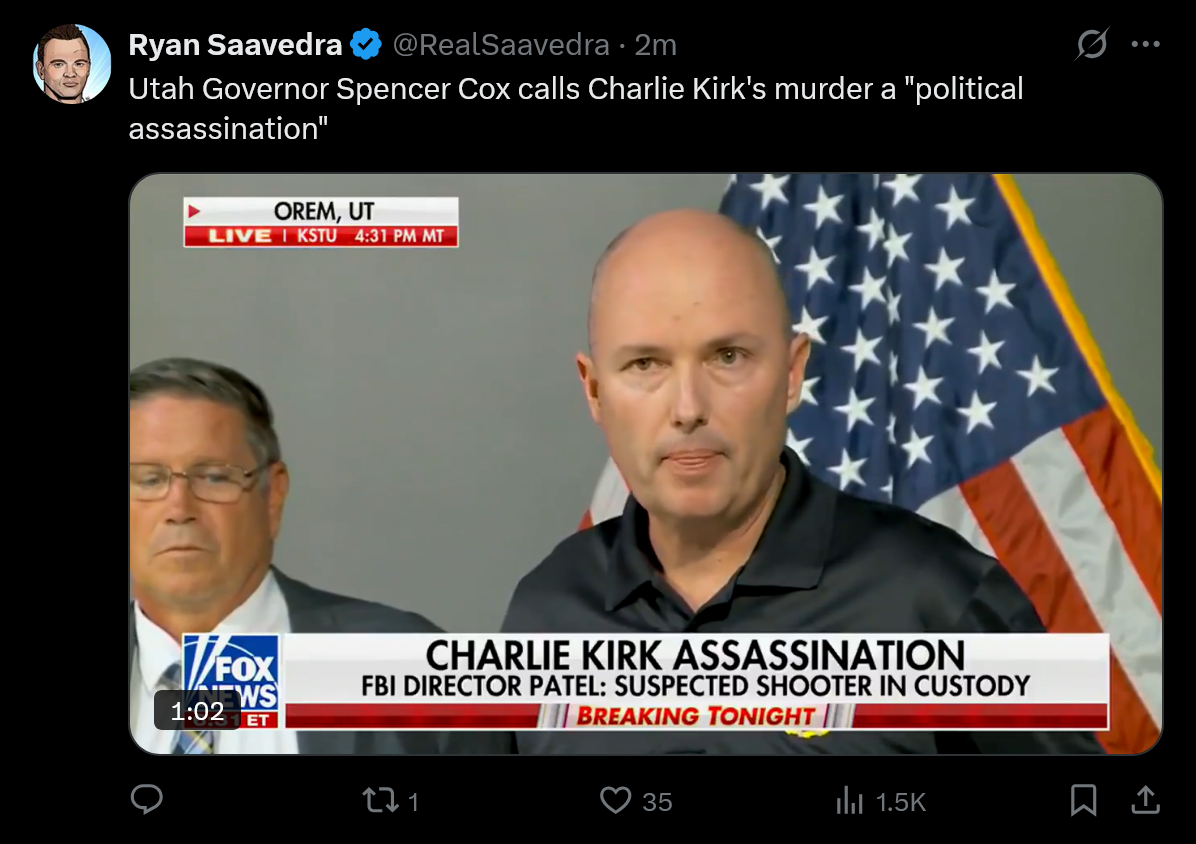This screenshot has height=844, width=1196.
Task: Click the Ryan Saavedra display name
Action: pos(235,45)
